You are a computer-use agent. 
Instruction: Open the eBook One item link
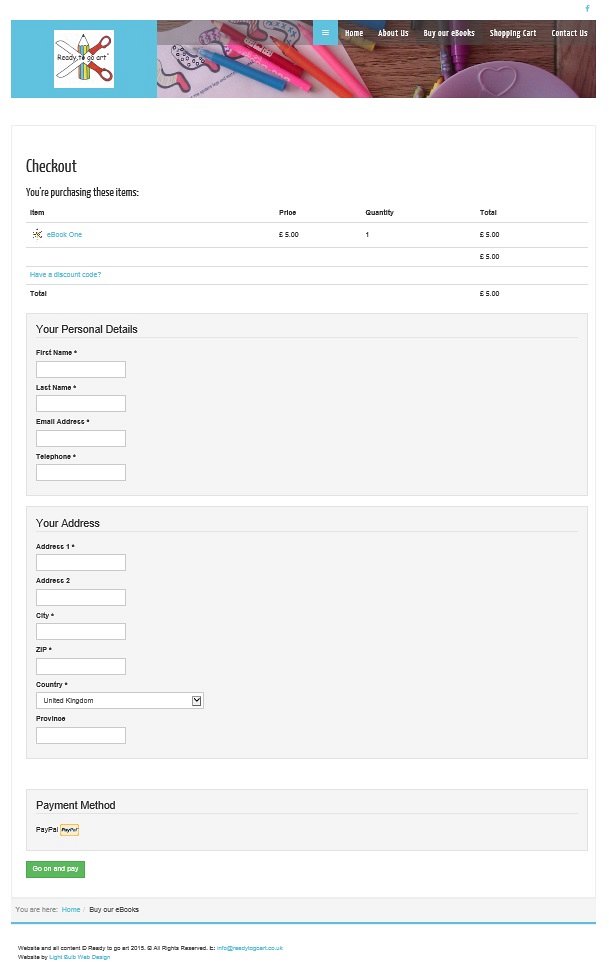coord(64,234)
